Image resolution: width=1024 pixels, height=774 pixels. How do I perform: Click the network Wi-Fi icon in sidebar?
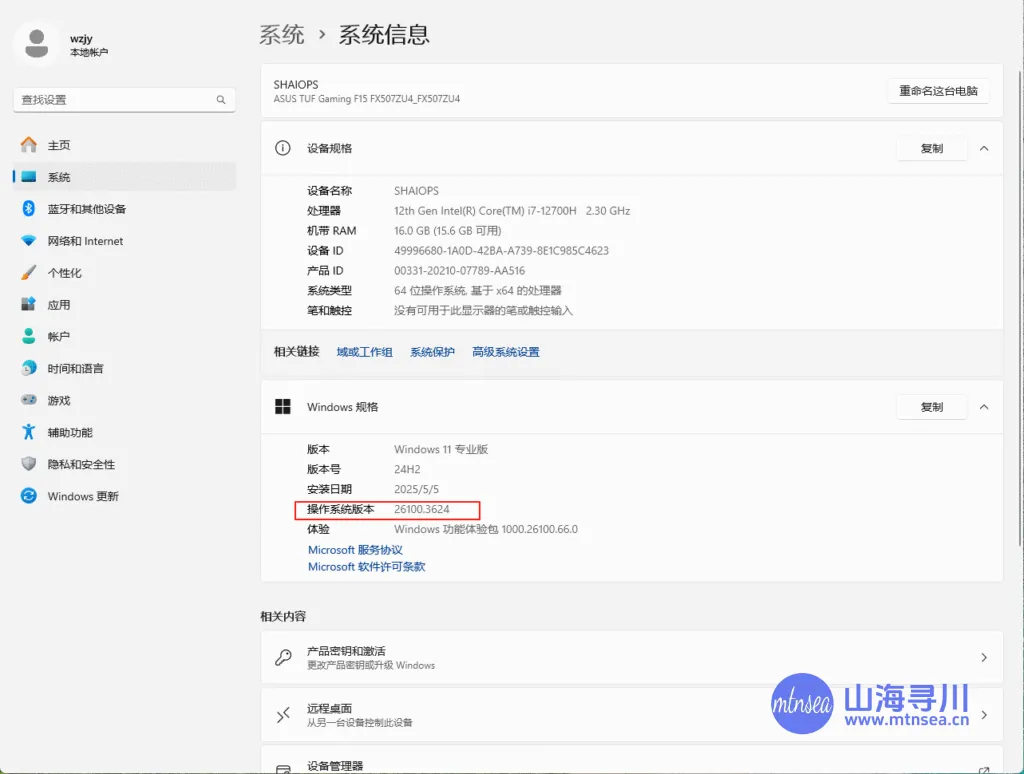point(28,241)
